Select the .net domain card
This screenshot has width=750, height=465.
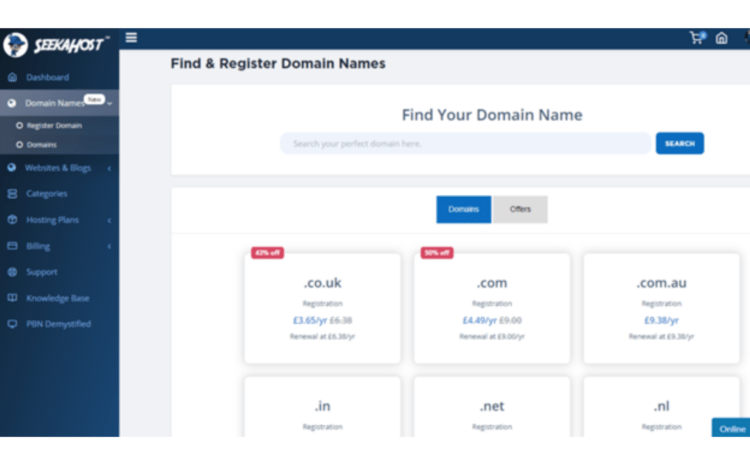click(x=492, y=407)
